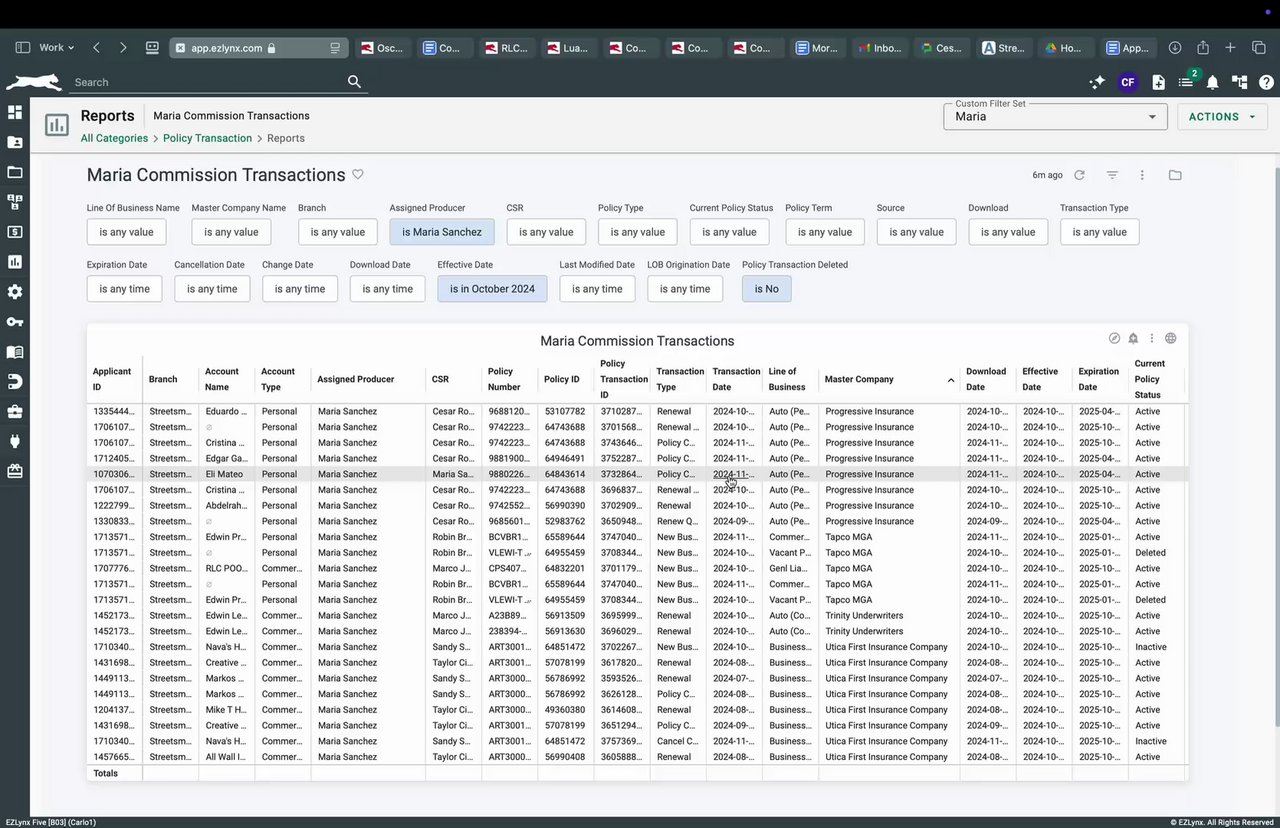Expand the ACTIONS dropdown menu
Viewport: 1280px width, 828px height.
(1221, 117)
